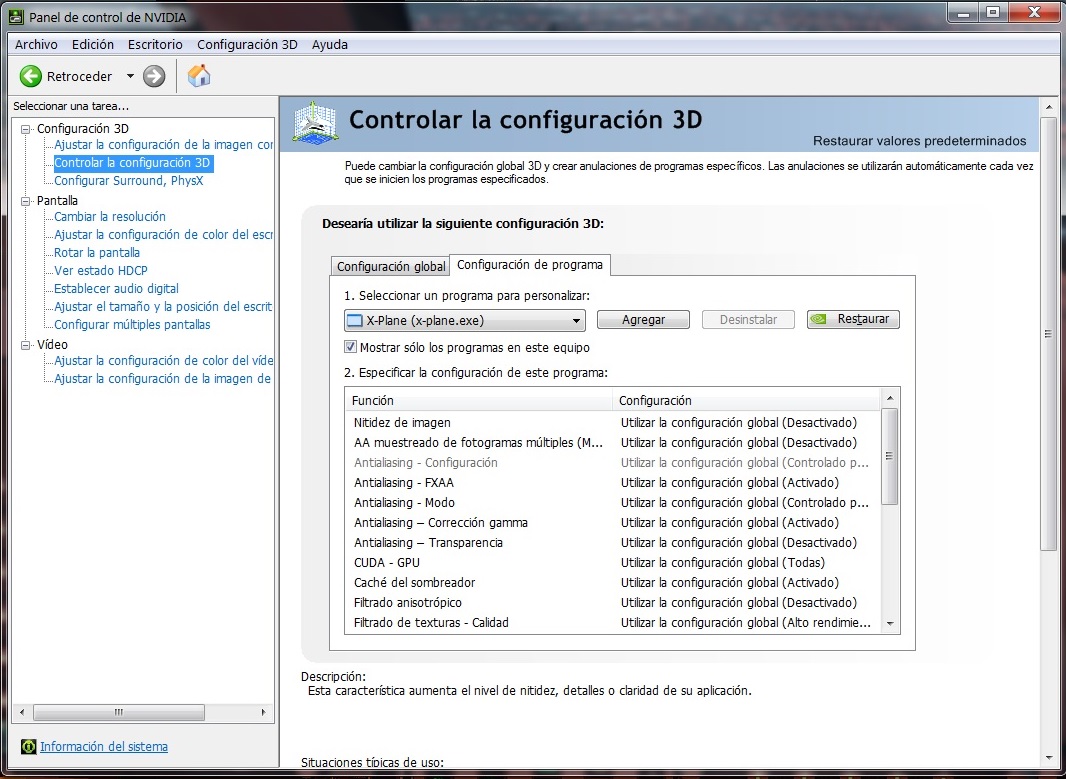
Task: Select the AA muestreado de fotogramas múltiples row
Action: (x=613, y=443)
